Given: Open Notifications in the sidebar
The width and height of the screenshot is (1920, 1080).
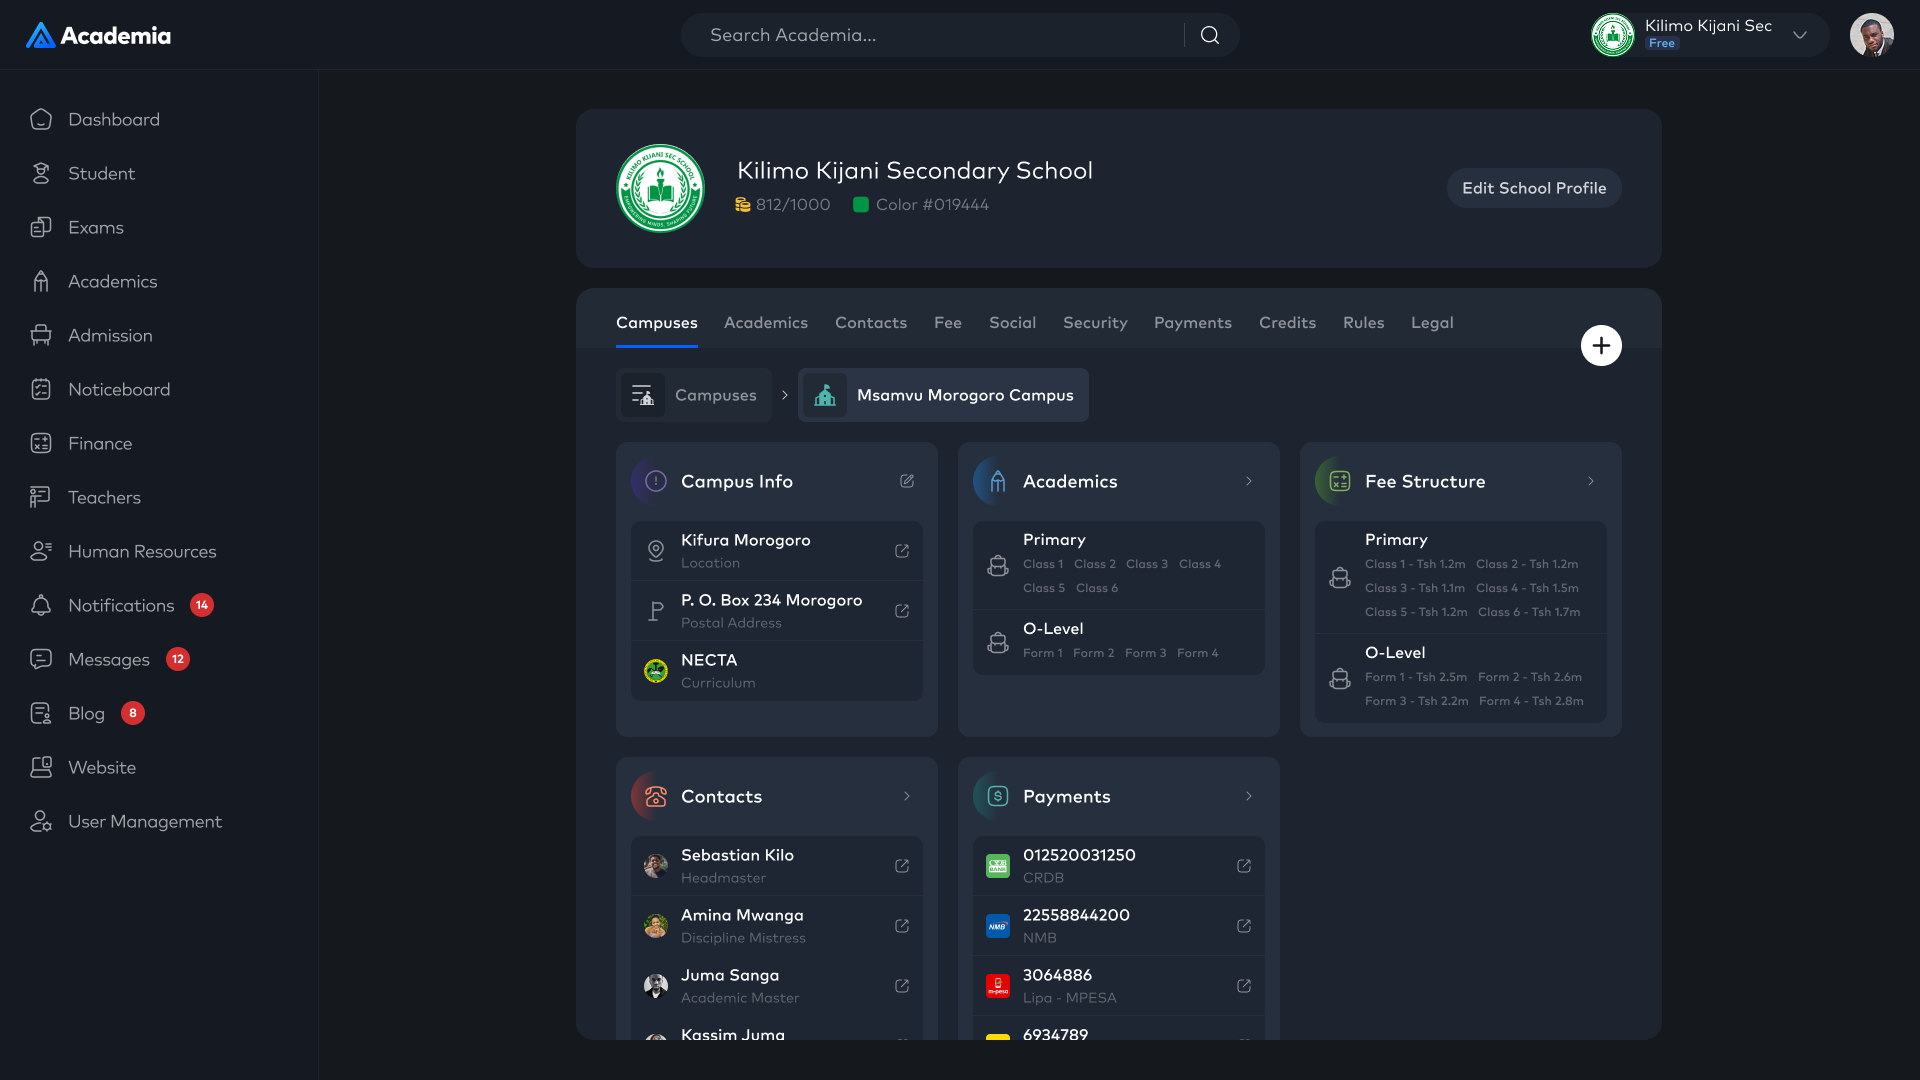Looking at the screenshot, I should [x=121, y=605].
